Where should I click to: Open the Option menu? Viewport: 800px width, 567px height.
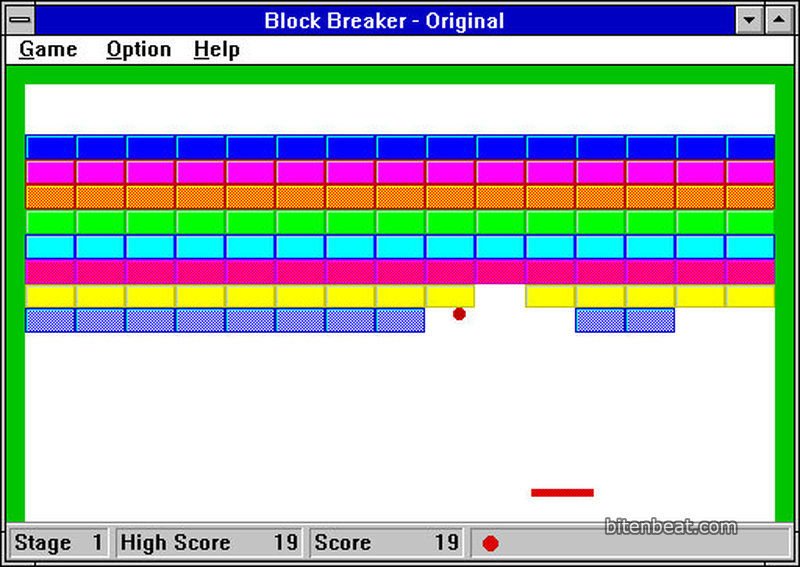tap(138, 50)
